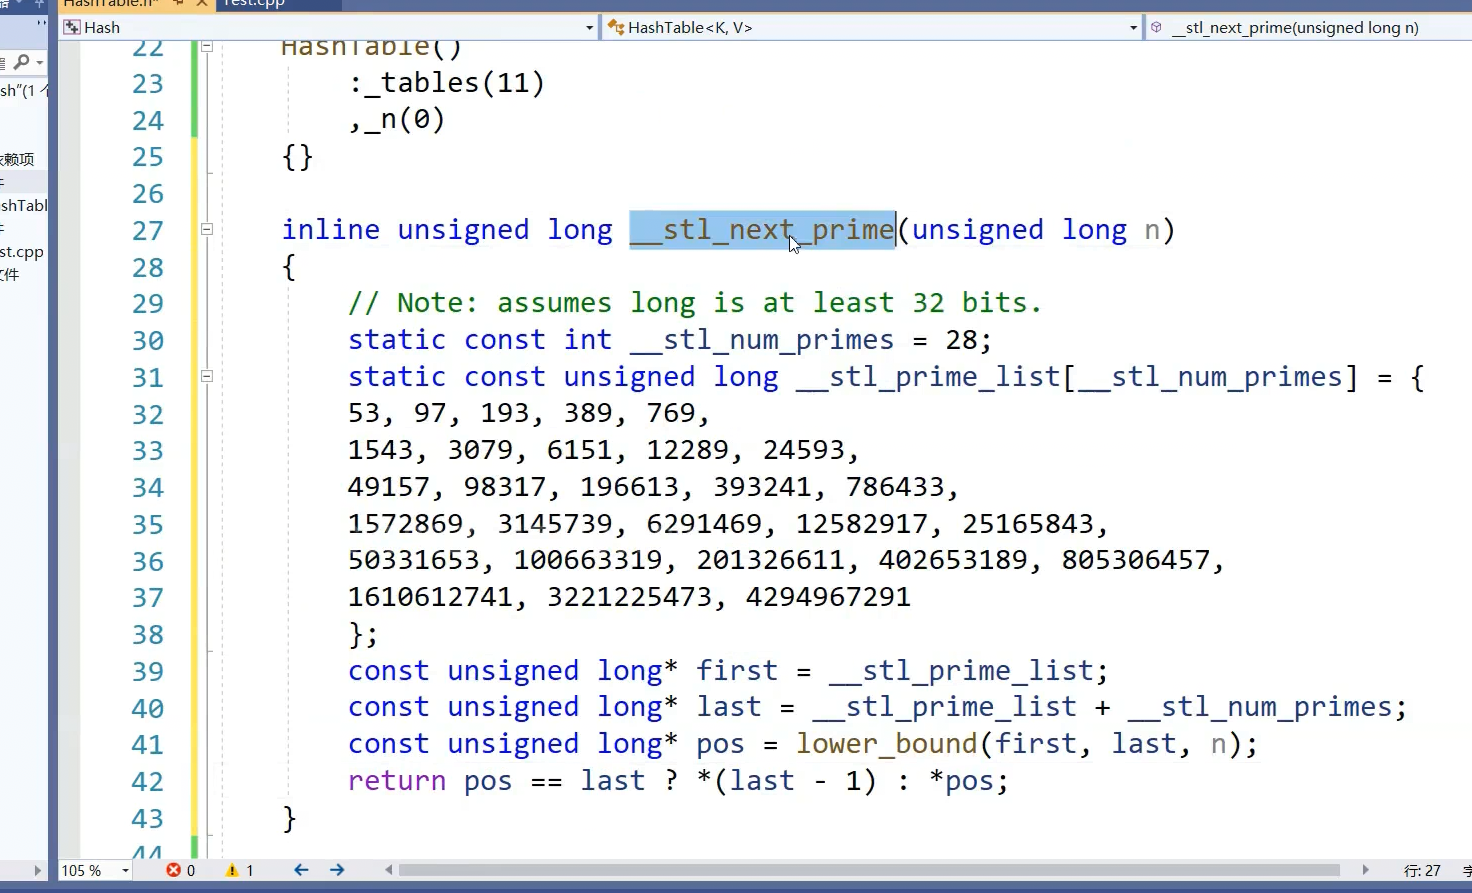
Task: Select Test.cpp in the Solution Explorer
Action: (23, 252)
